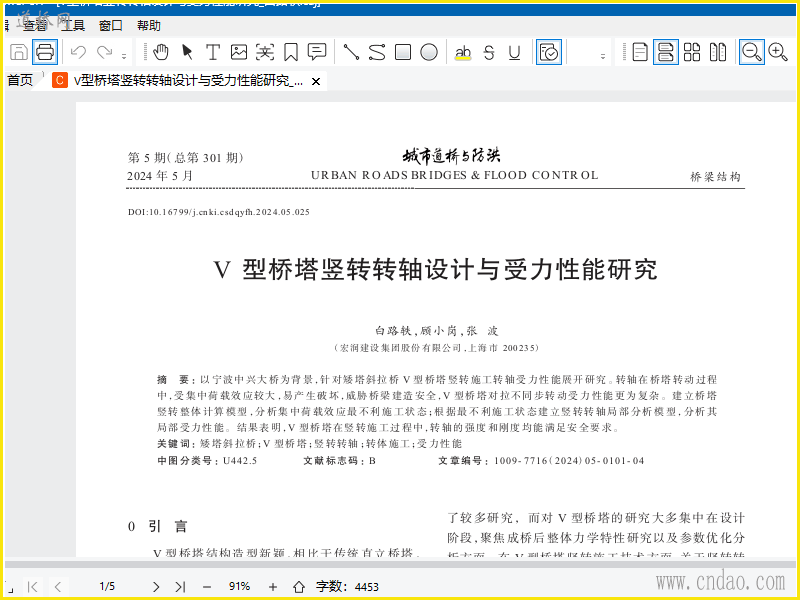Image resolution: width=800 pixels, height=600 pixels.
Task: Click the author names 白路轶,顾小岗,张波
Action: [436, 331]
